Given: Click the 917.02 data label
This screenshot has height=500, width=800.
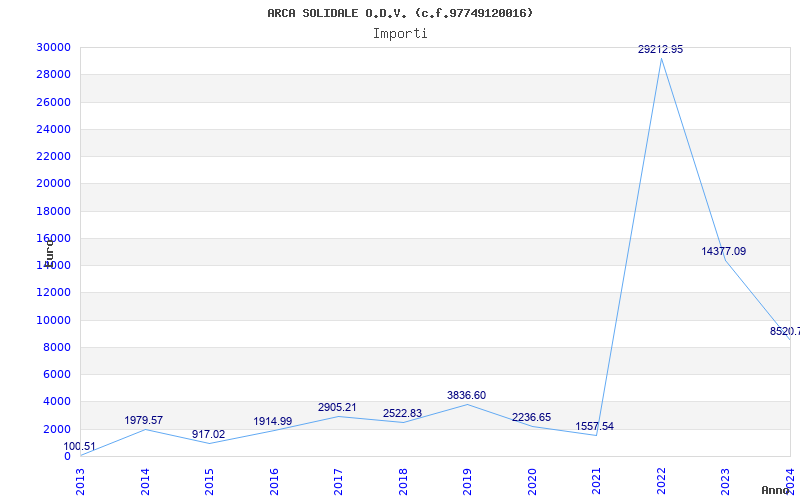Looking at the screenshot, I should coord(208,435).
